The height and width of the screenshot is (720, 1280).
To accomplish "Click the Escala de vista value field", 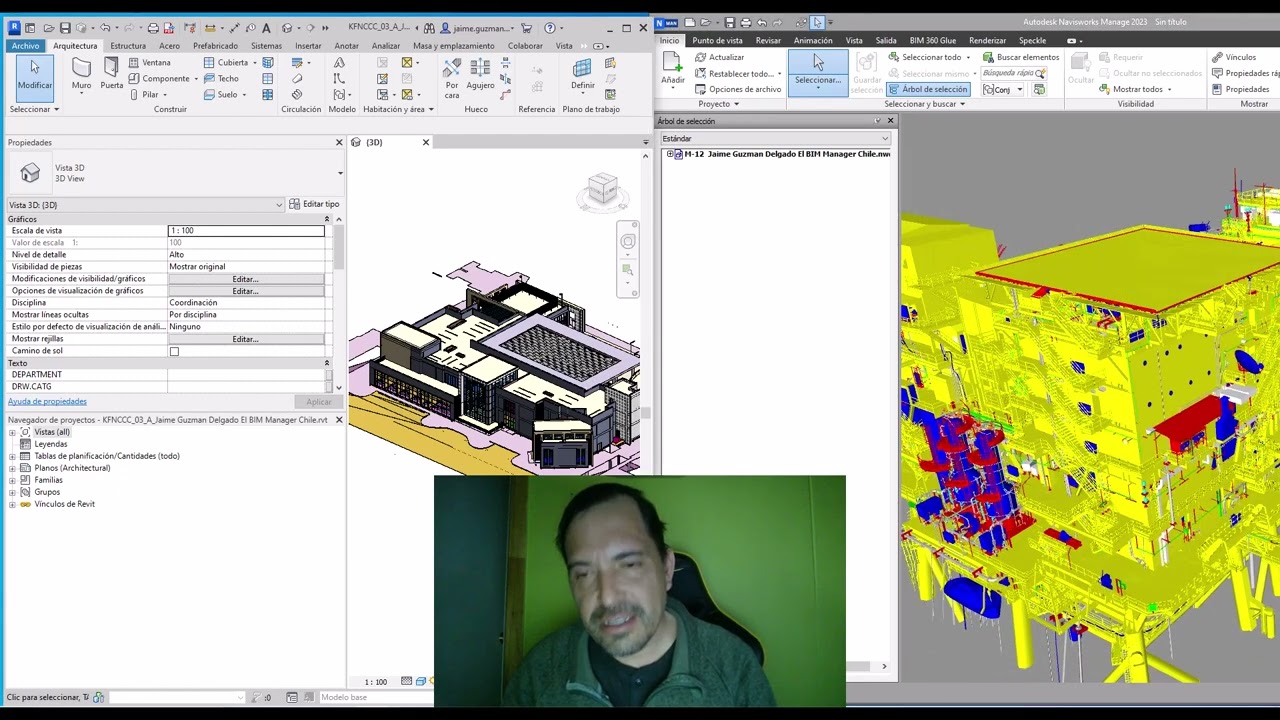I will (x=246, y=231).
